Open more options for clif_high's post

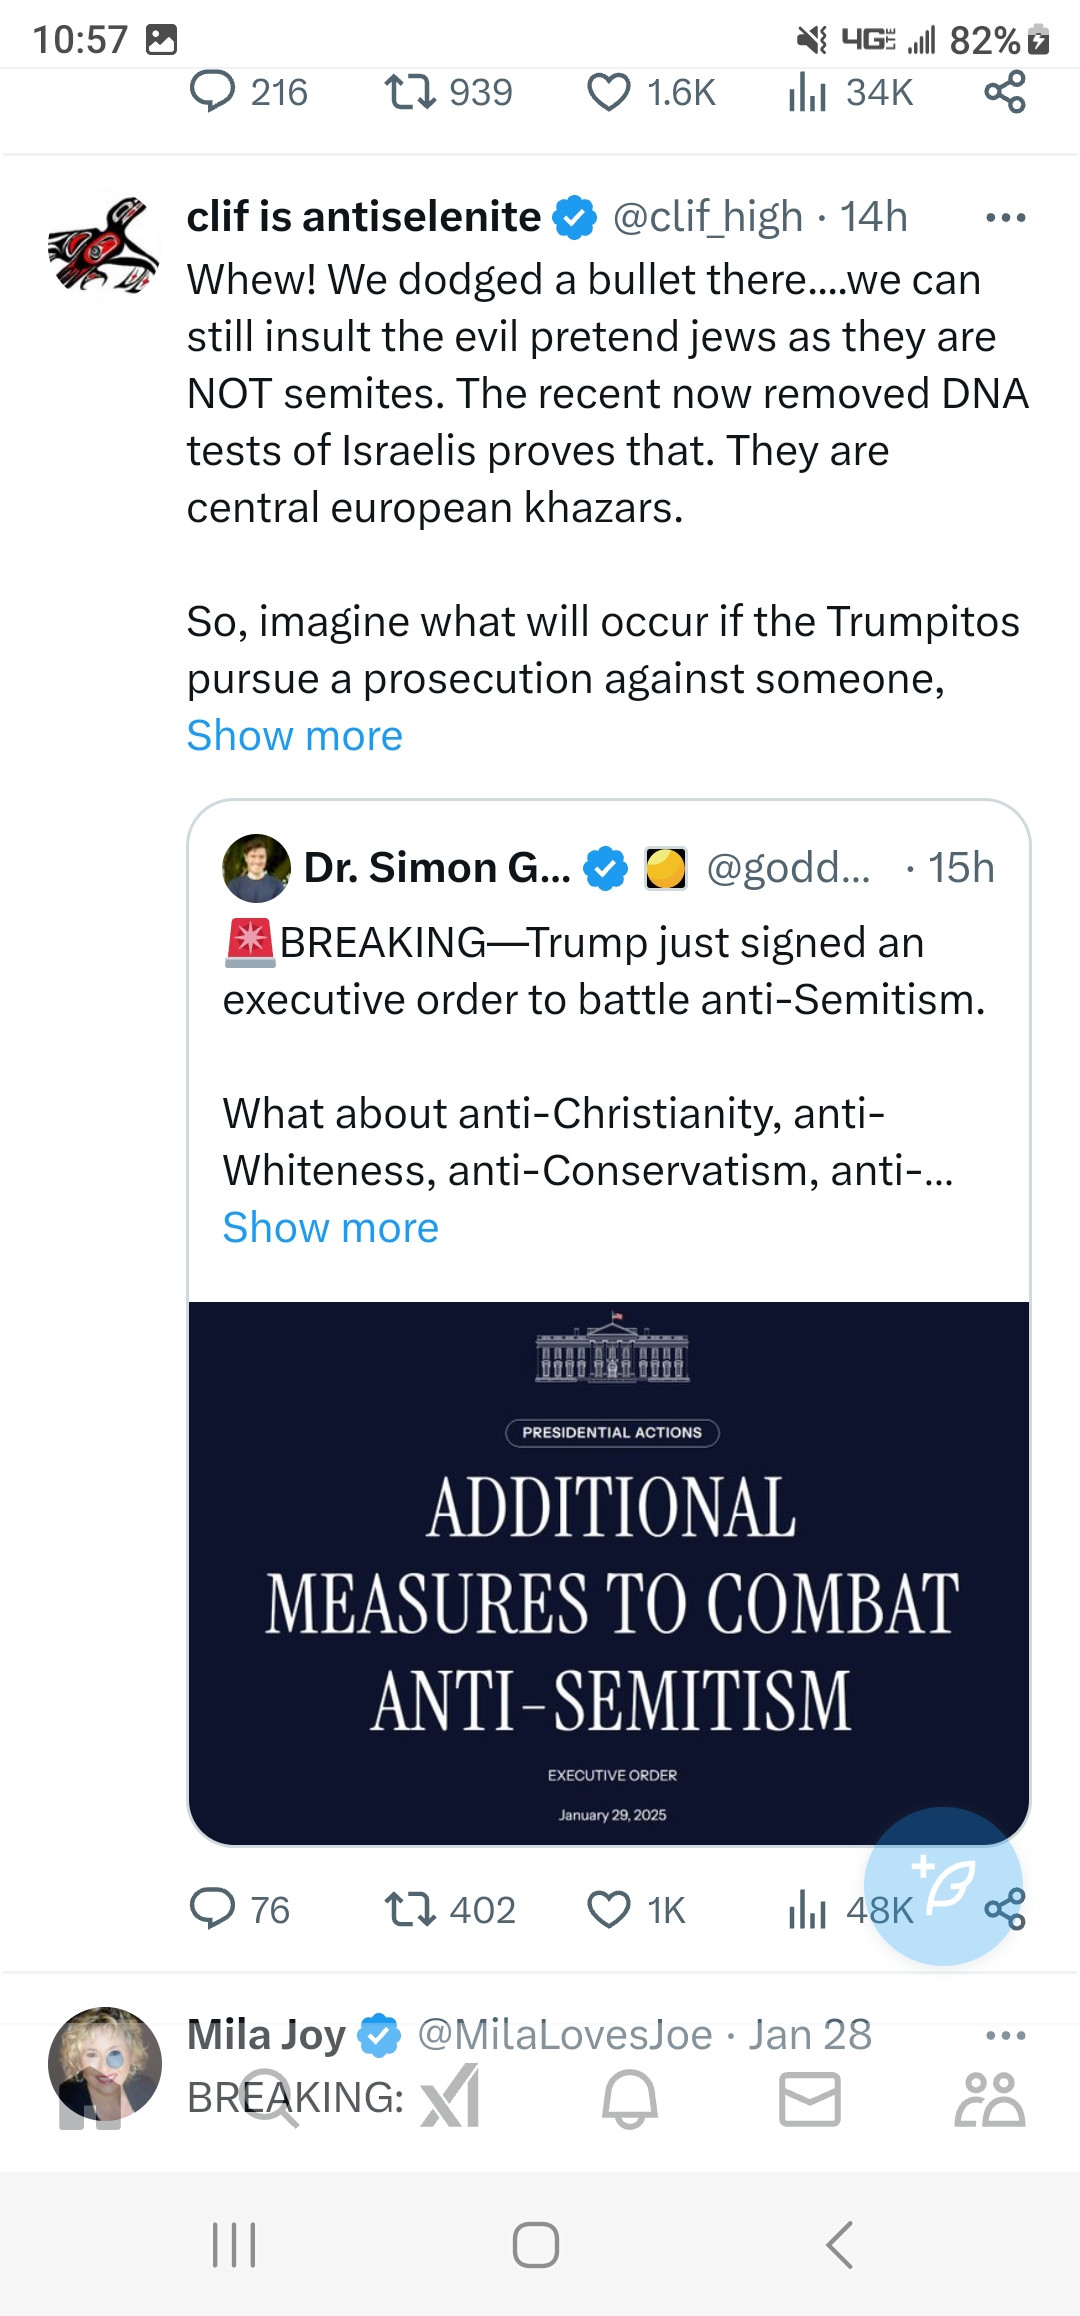coord(1005,217)
